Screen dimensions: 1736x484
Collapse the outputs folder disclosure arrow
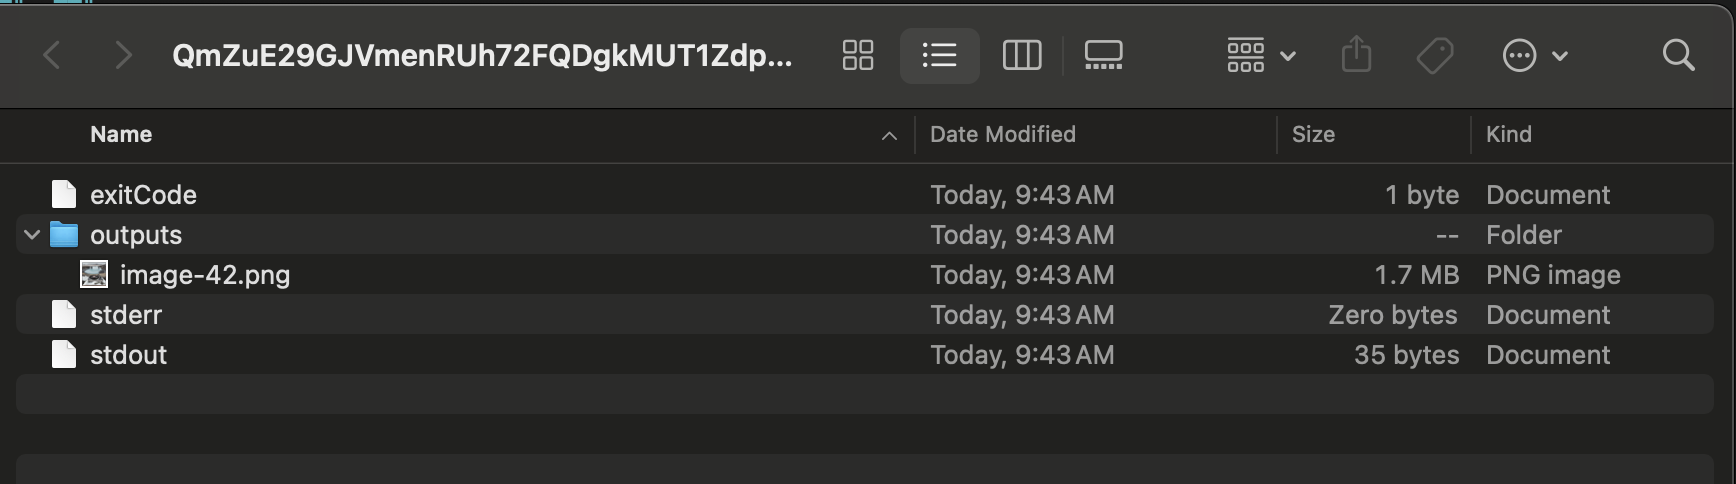pos(32,235)
